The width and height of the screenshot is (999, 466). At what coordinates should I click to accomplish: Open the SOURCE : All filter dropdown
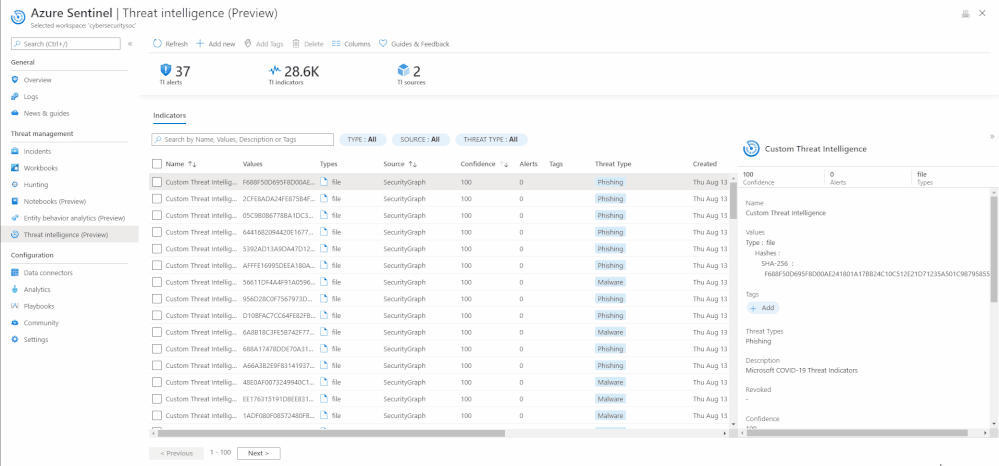(421, 140)
